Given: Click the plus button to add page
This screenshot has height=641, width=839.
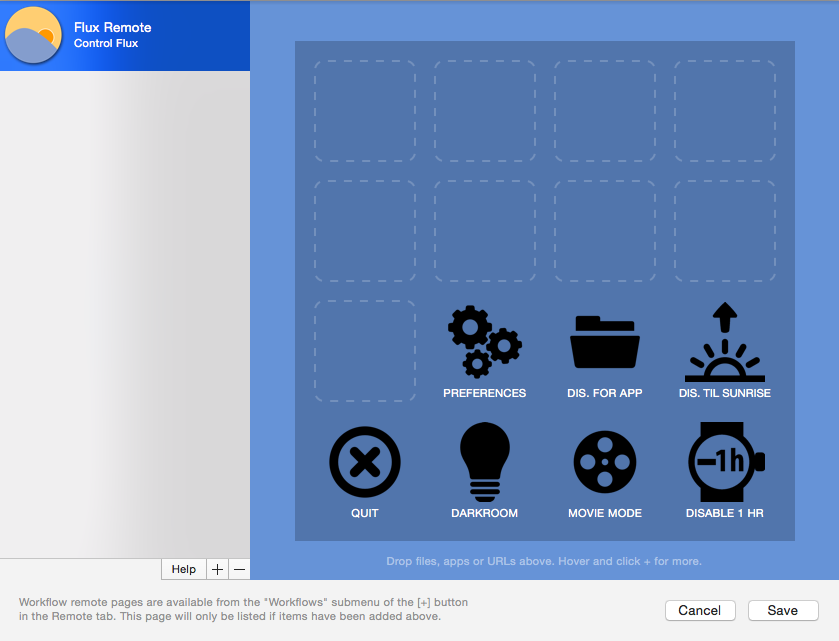Looking at the screenshot, I should pos(218,569).
